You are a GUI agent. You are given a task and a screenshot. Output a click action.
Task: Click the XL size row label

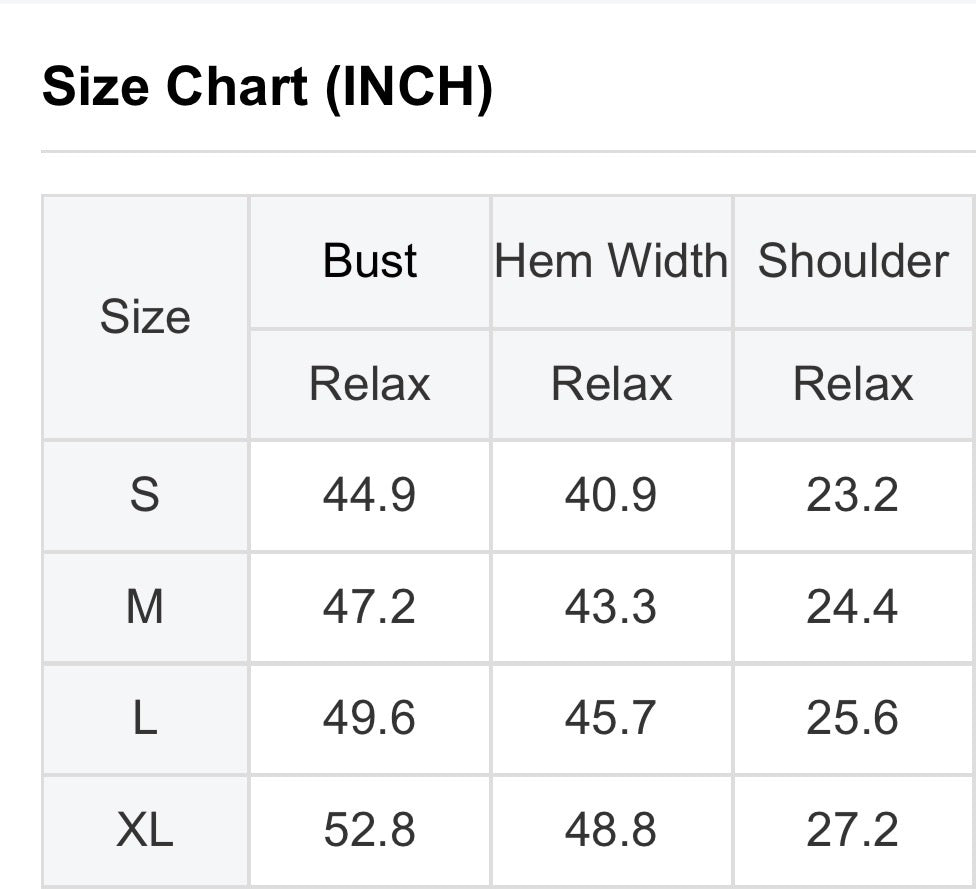[145, 830]
